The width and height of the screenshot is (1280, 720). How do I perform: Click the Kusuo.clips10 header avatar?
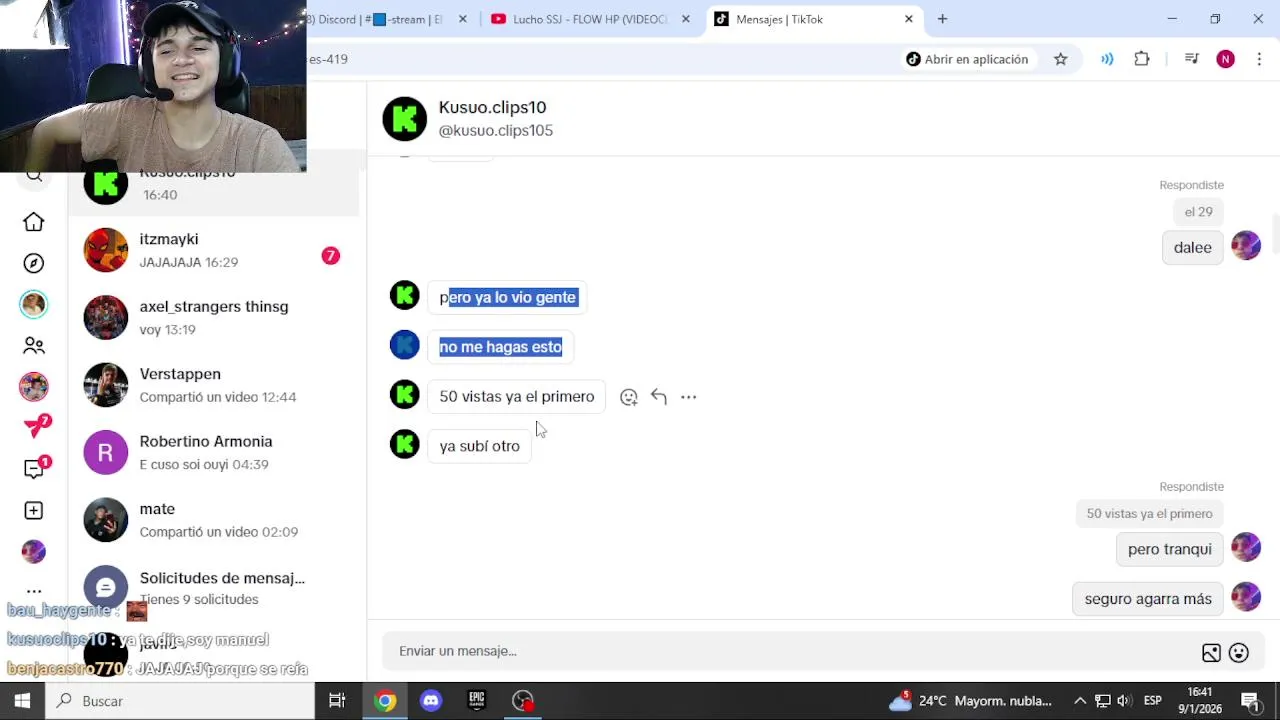(x=405, y=119)
